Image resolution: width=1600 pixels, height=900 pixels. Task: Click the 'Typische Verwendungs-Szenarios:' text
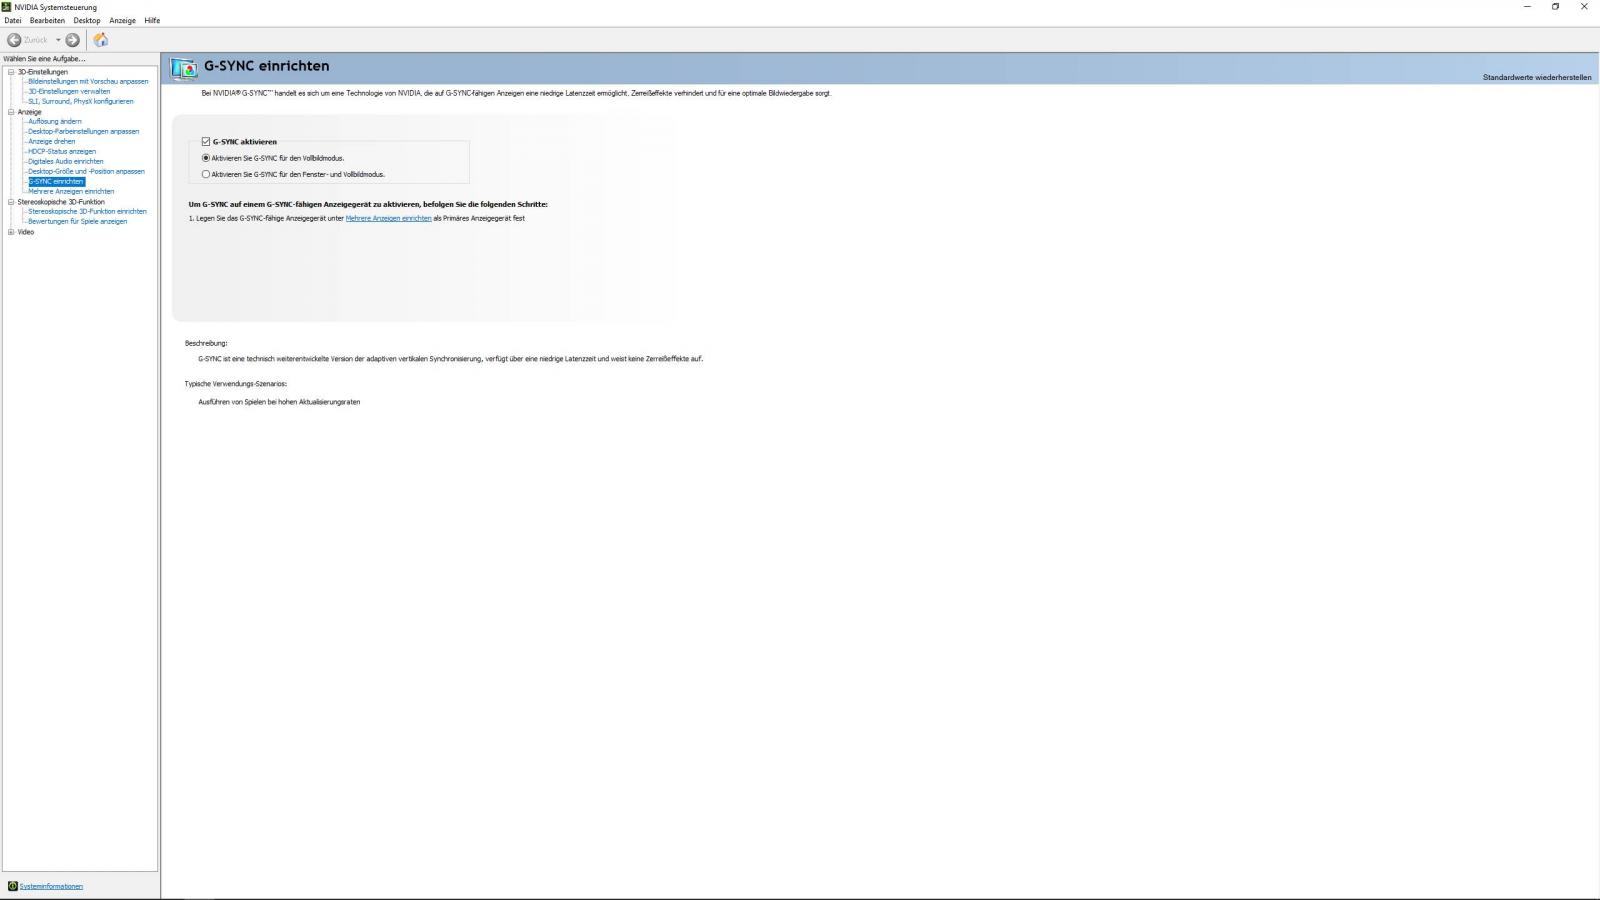click(236, 384)
